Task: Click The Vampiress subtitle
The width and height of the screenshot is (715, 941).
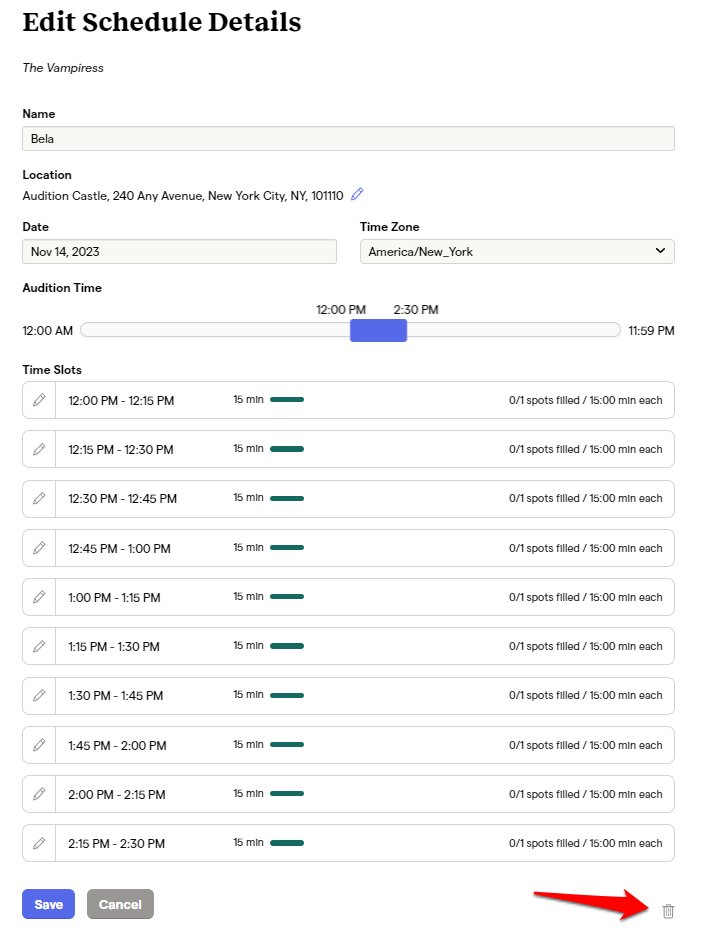Action: [63, 68]
